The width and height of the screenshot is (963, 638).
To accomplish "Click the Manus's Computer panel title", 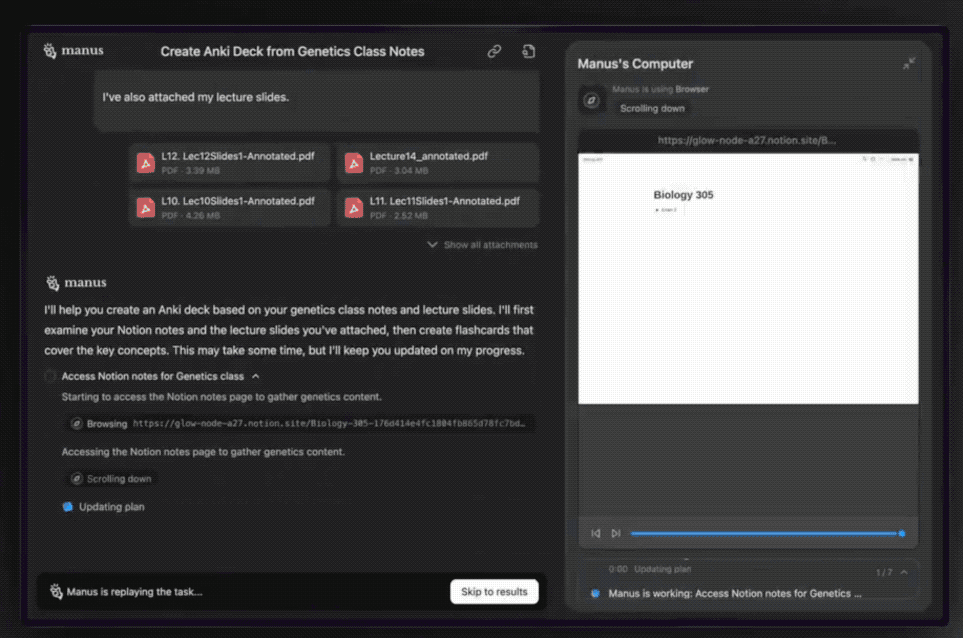I will coord(635,64).
